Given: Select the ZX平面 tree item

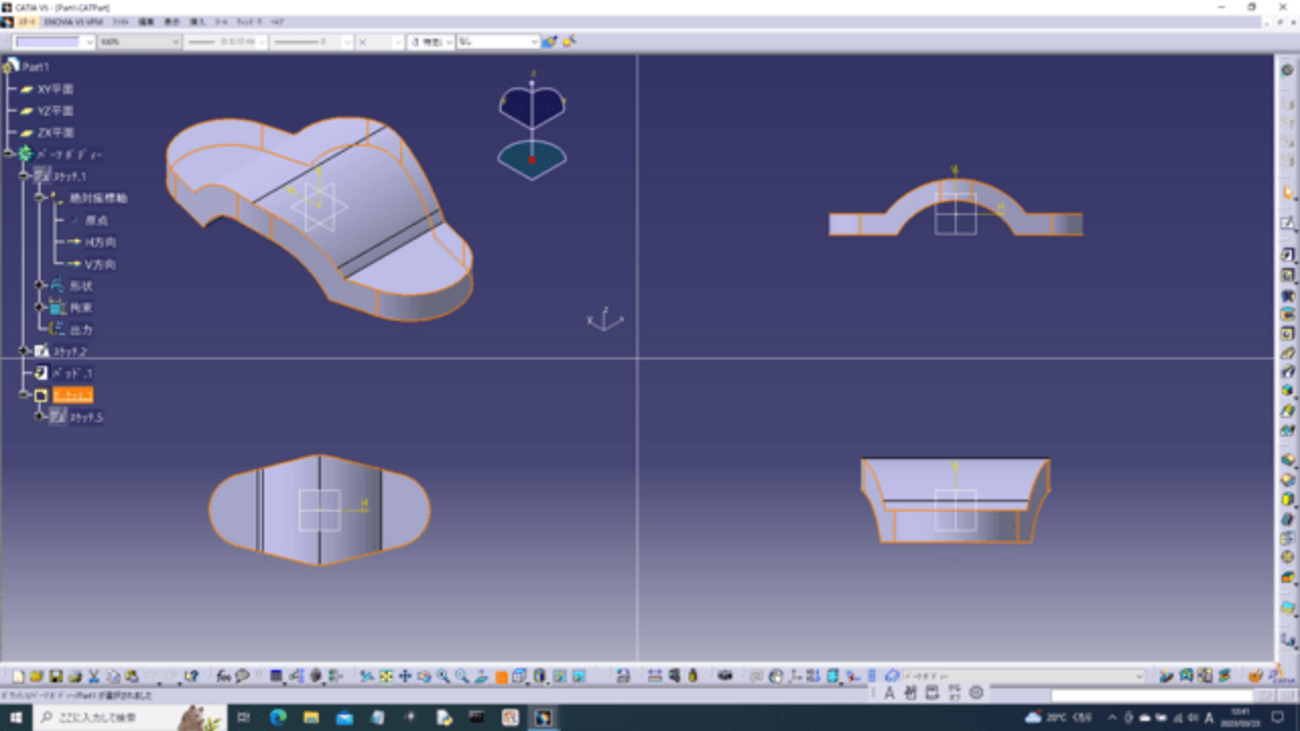Looking at the screenshot, I should [55, 133].
